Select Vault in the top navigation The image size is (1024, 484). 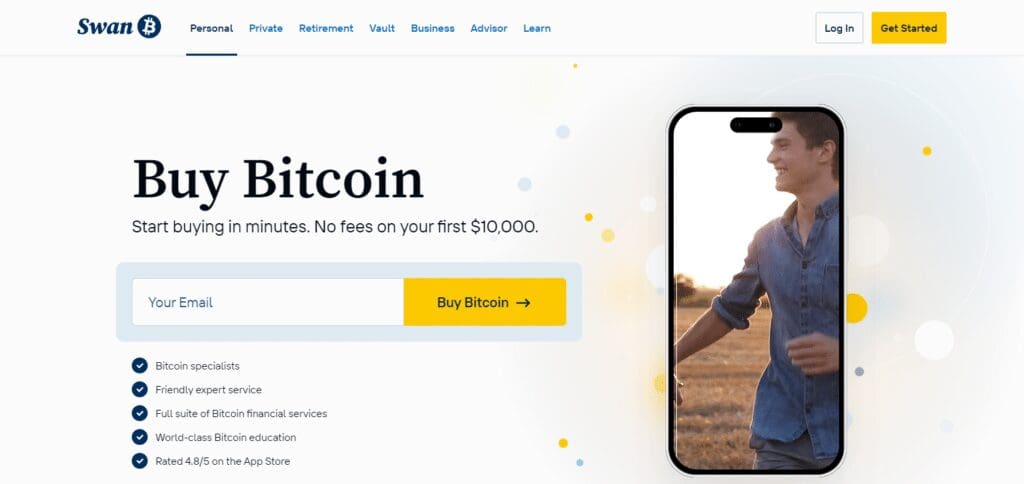(x=382, y=28)
